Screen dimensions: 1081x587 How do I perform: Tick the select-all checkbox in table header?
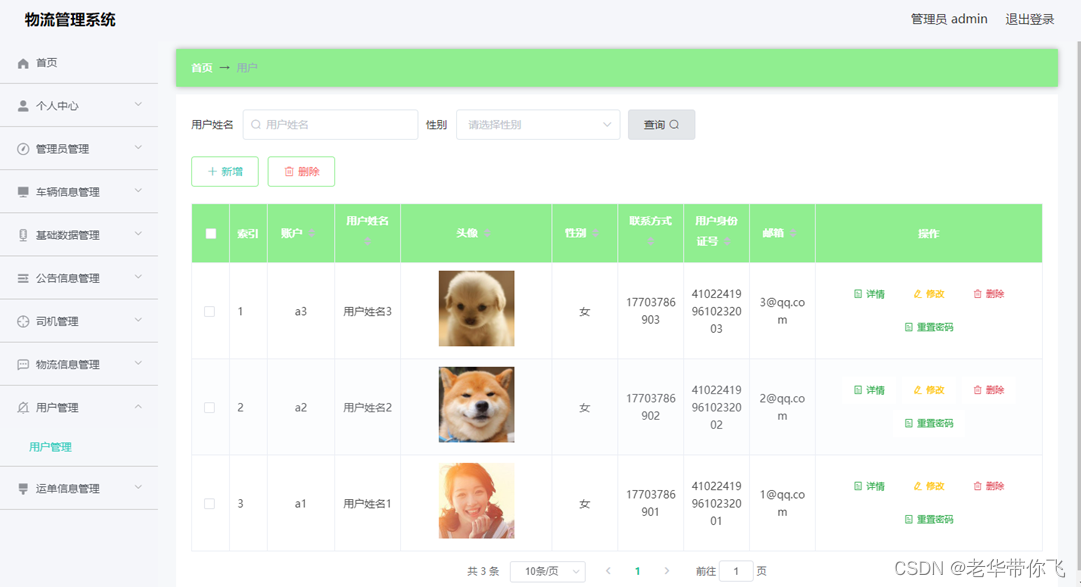click(x=211, y=234)
